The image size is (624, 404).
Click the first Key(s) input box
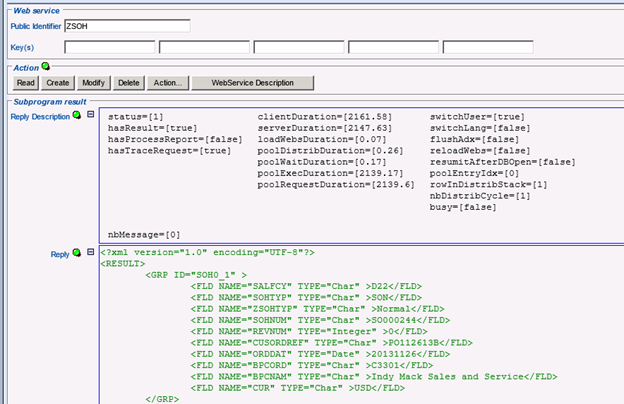[110, 47]
